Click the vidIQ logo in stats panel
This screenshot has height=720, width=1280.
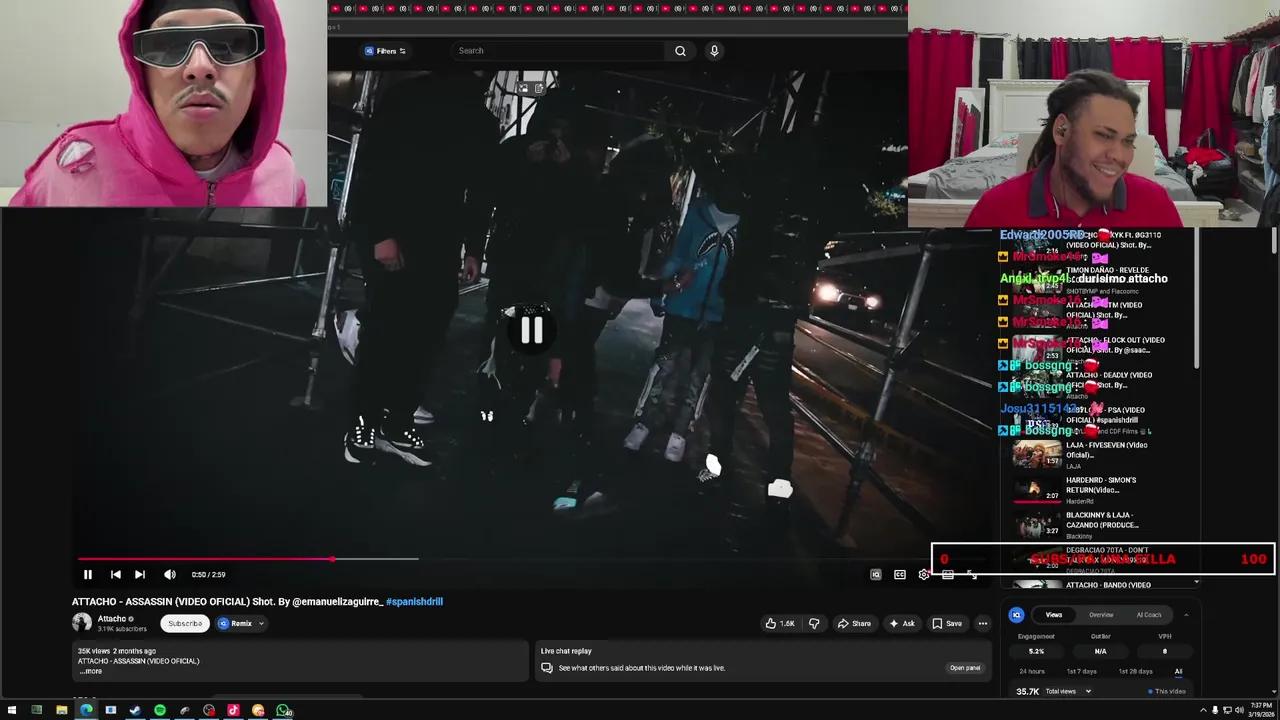[1016, 615]
